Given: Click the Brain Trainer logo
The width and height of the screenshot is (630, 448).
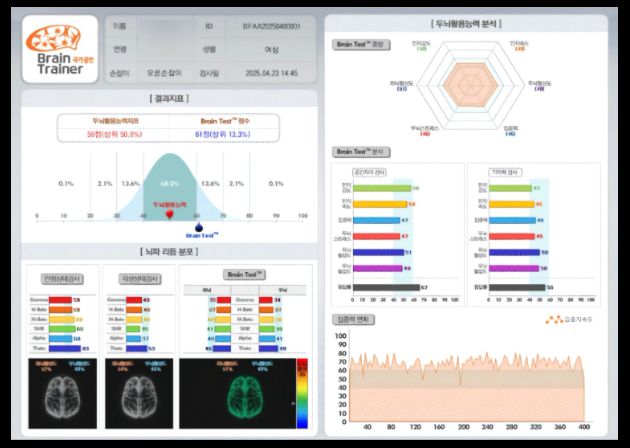Looking at the screenshot, I should click(x=60, y=49).
